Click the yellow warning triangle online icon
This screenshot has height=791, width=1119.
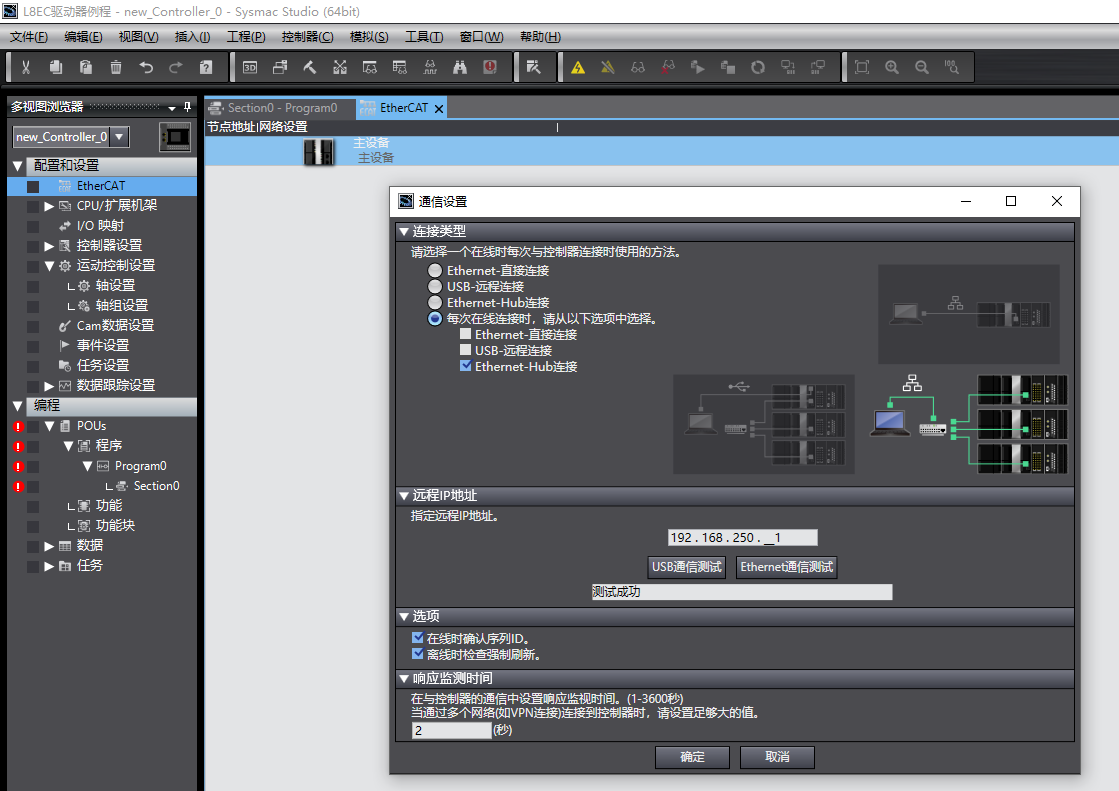578,67
